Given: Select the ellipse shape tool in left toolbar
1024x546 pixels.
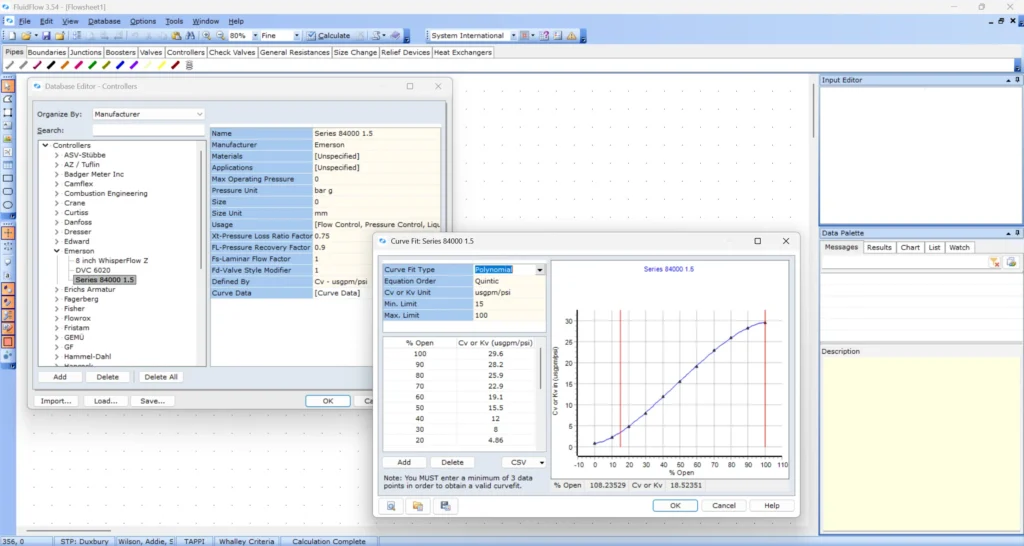Looking at the screenshot, I should point(8,205).
